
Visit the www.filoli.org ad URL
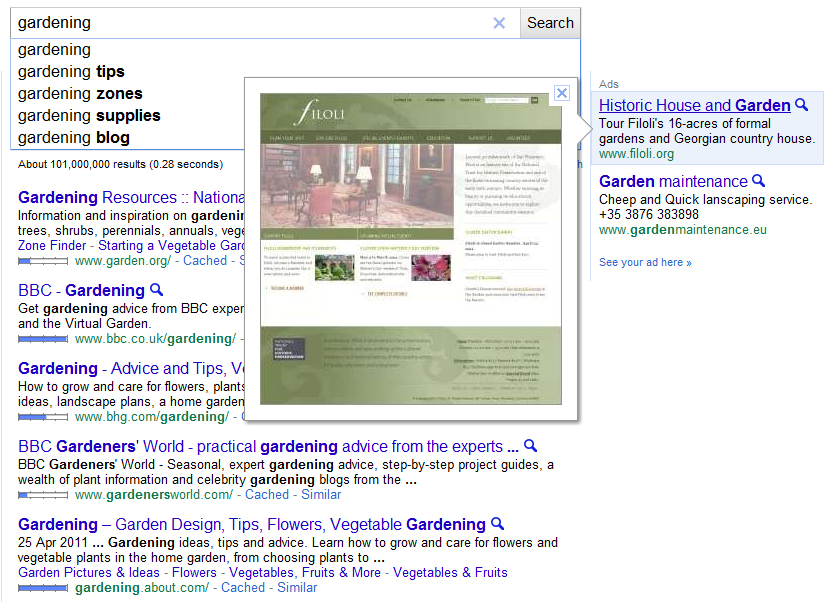click(x=636, y=154)
